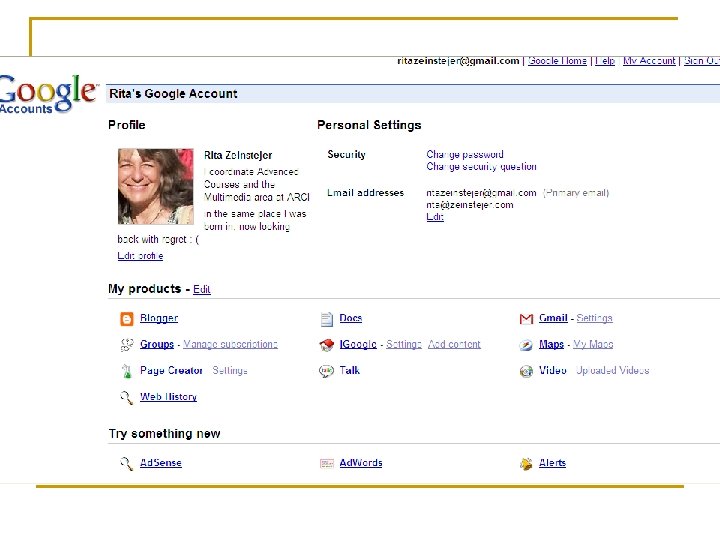Open the Blogger link
The image size is (720, 540).
[159, 318]
